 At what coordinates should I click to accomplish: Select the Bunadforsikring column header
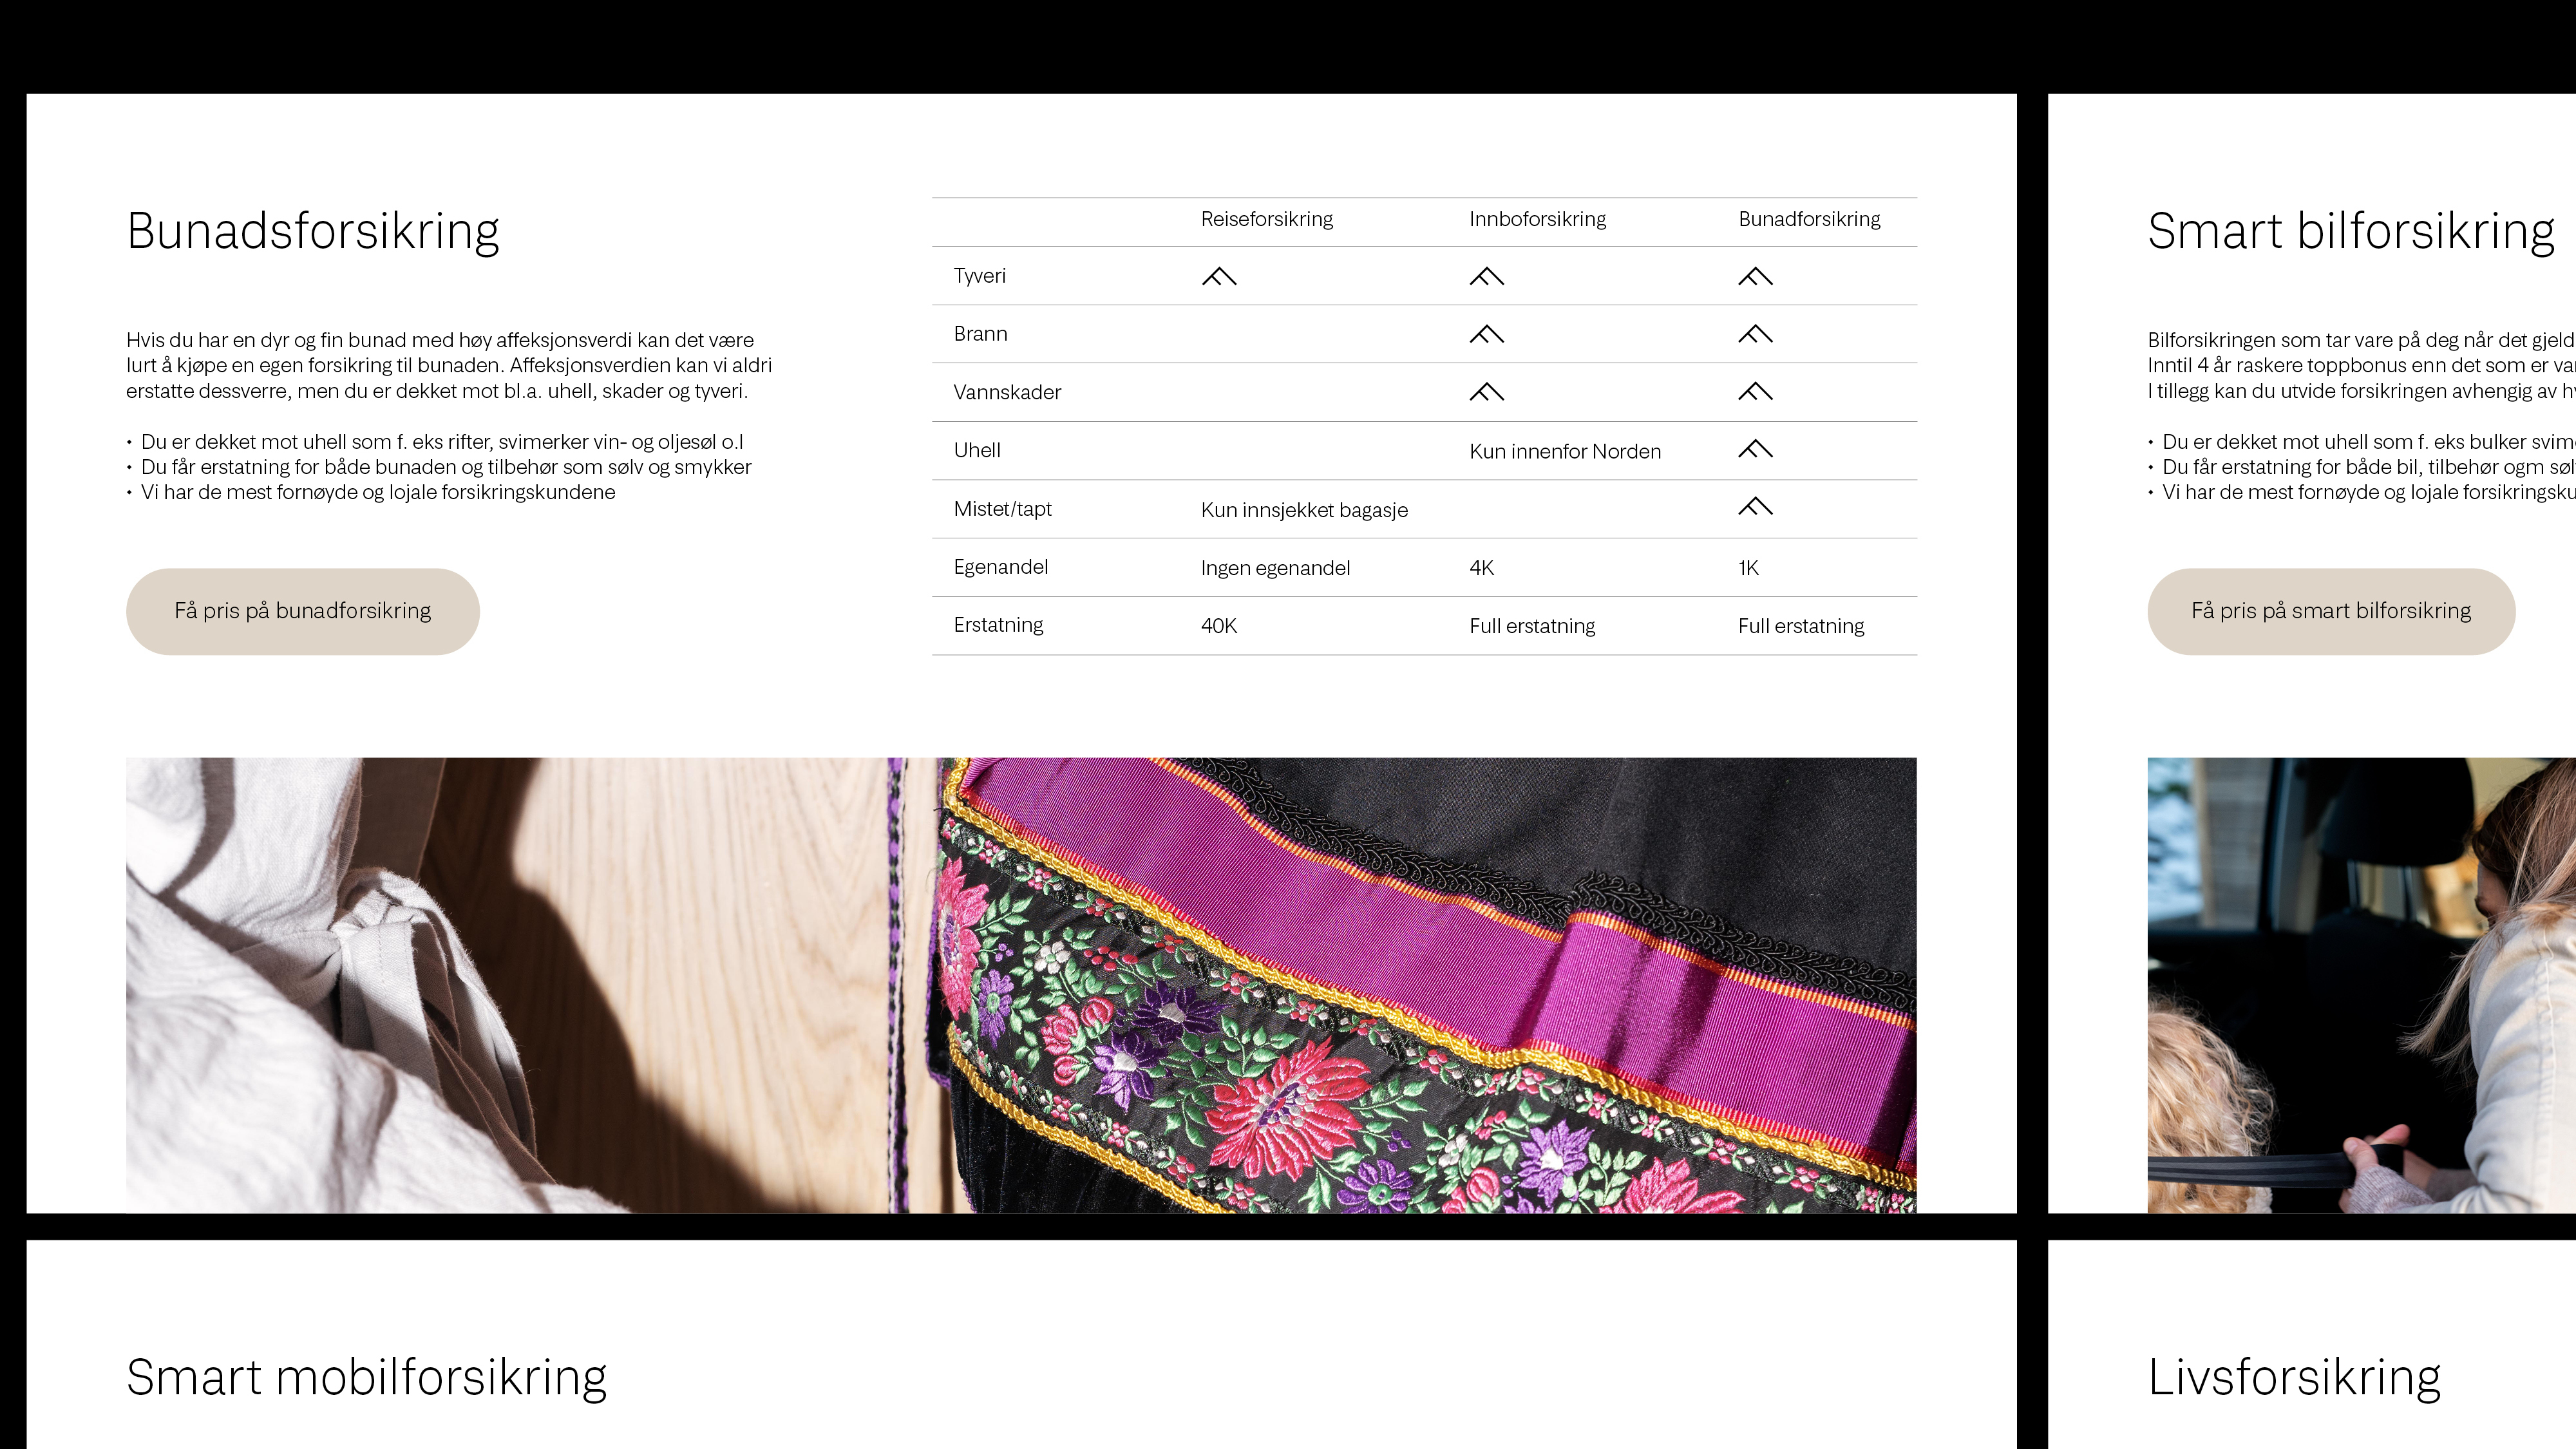pyautogui.click(x=1809, y=219)
